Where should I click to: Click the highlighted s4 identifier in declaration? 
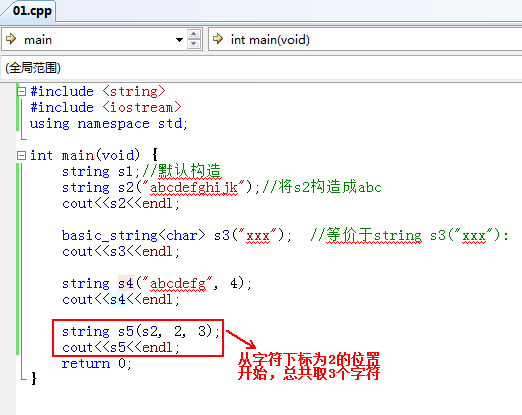(x=126, y=284)
